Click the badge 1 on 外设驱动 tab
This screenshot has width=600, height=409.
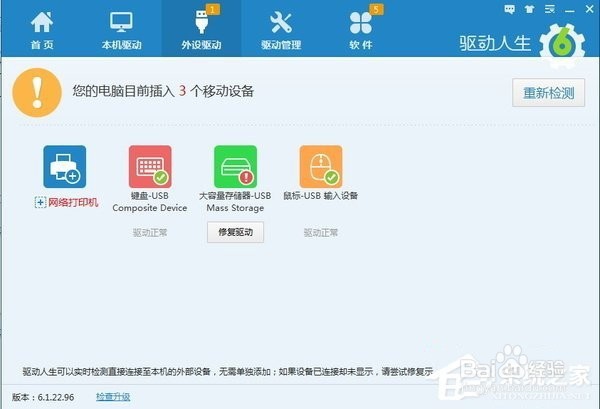tap(213, 9)
